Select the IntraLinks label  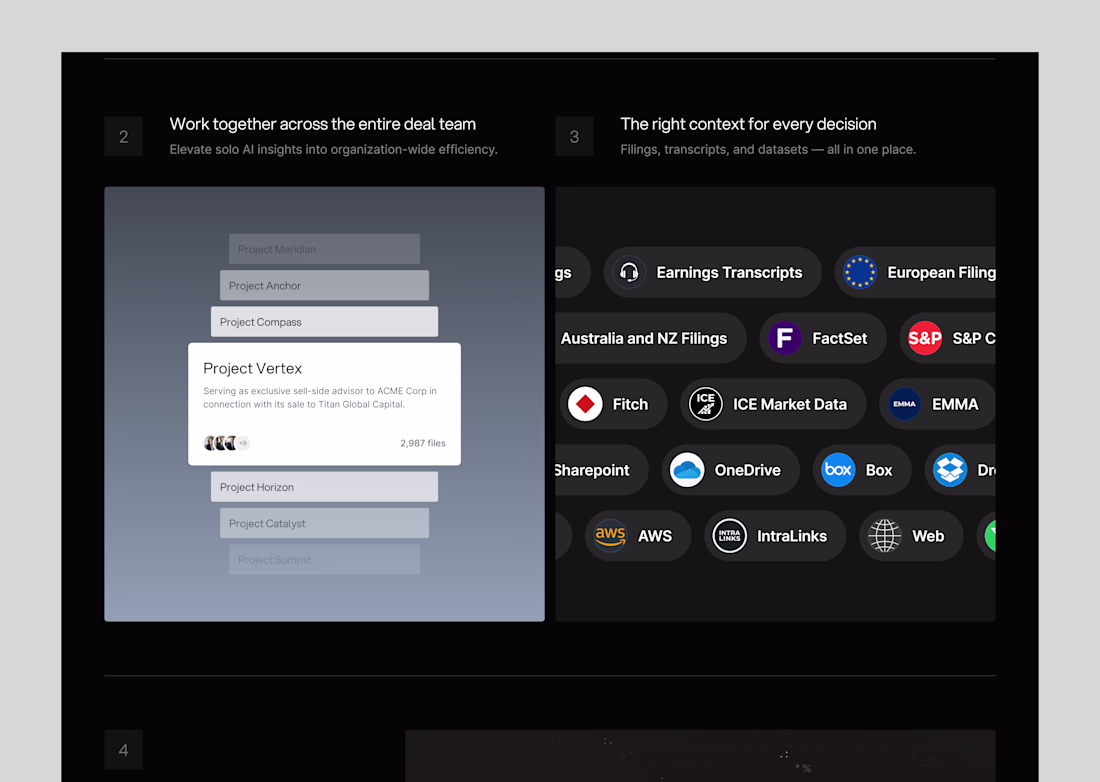click(792, 536)
